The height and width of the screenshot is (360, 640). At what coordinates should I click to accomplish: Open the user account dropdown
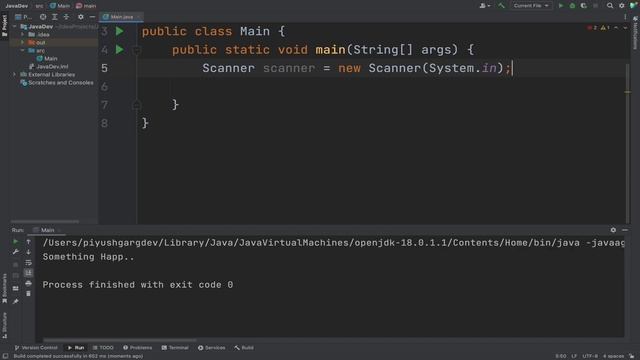point(485,6)
